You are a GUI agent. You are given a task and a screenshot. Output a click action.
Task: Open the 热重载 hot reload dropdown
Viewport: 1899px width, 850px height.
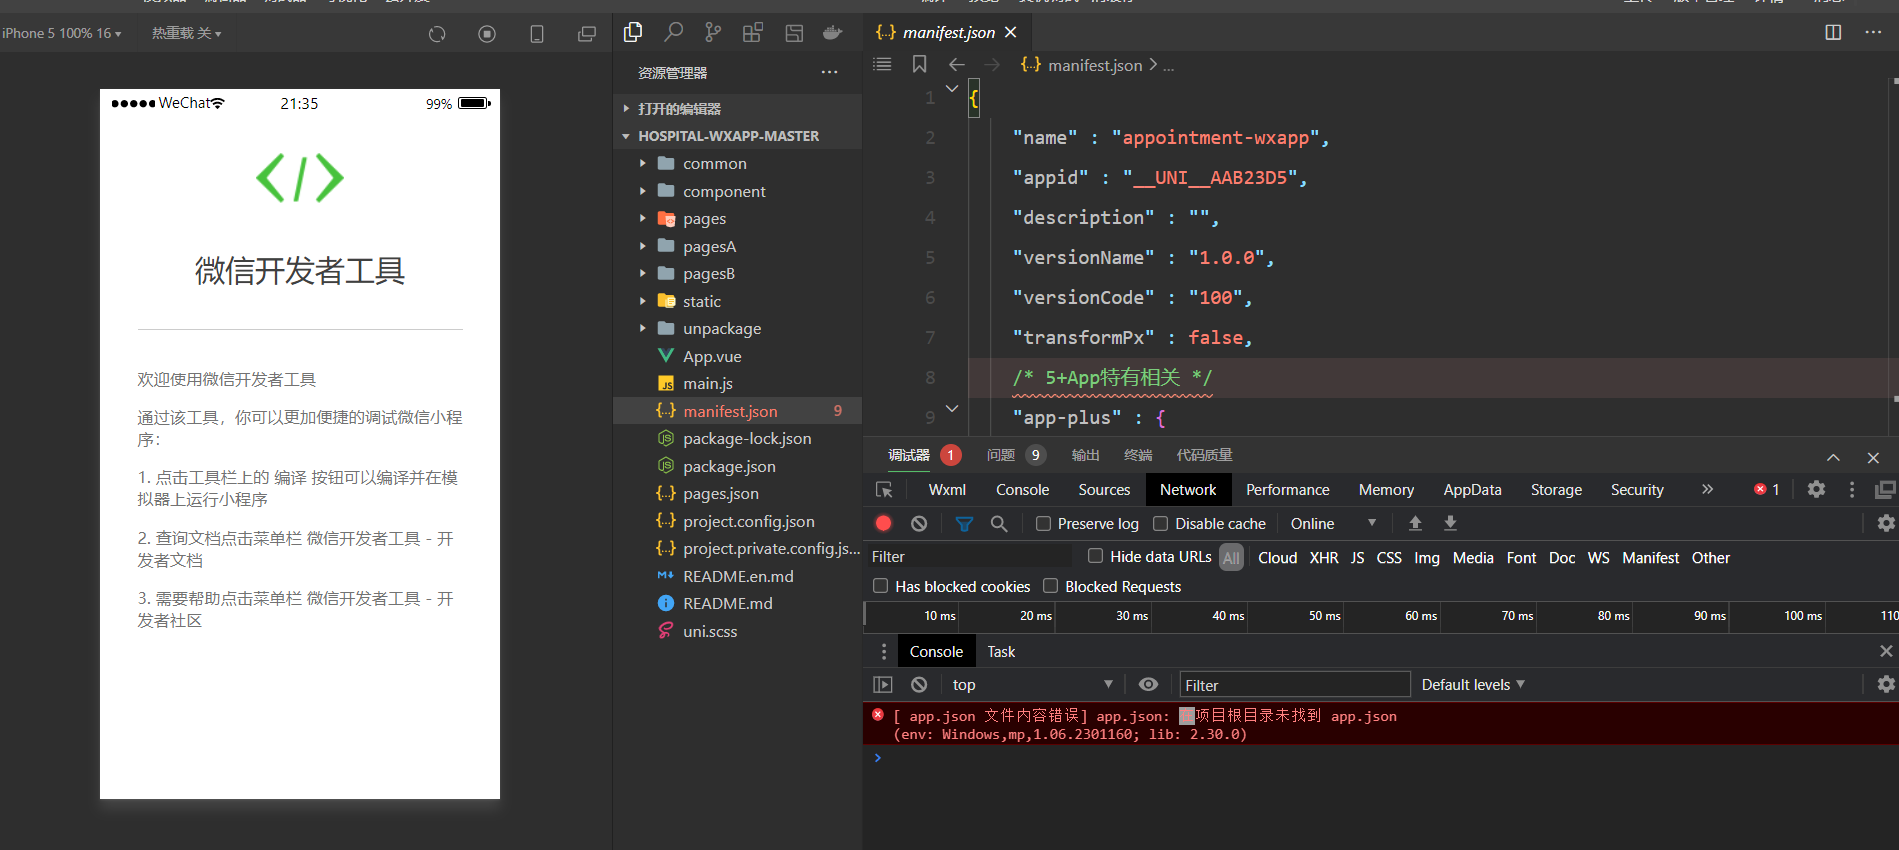[x=186, y=33]
